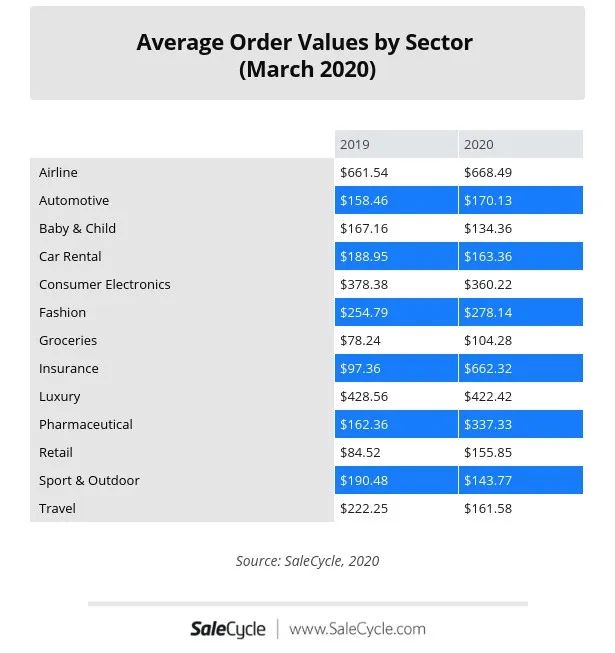The height and width of the screenshot is (653, 615).
Task: Open the www.SaleCycle.com link
Action: 357,629
